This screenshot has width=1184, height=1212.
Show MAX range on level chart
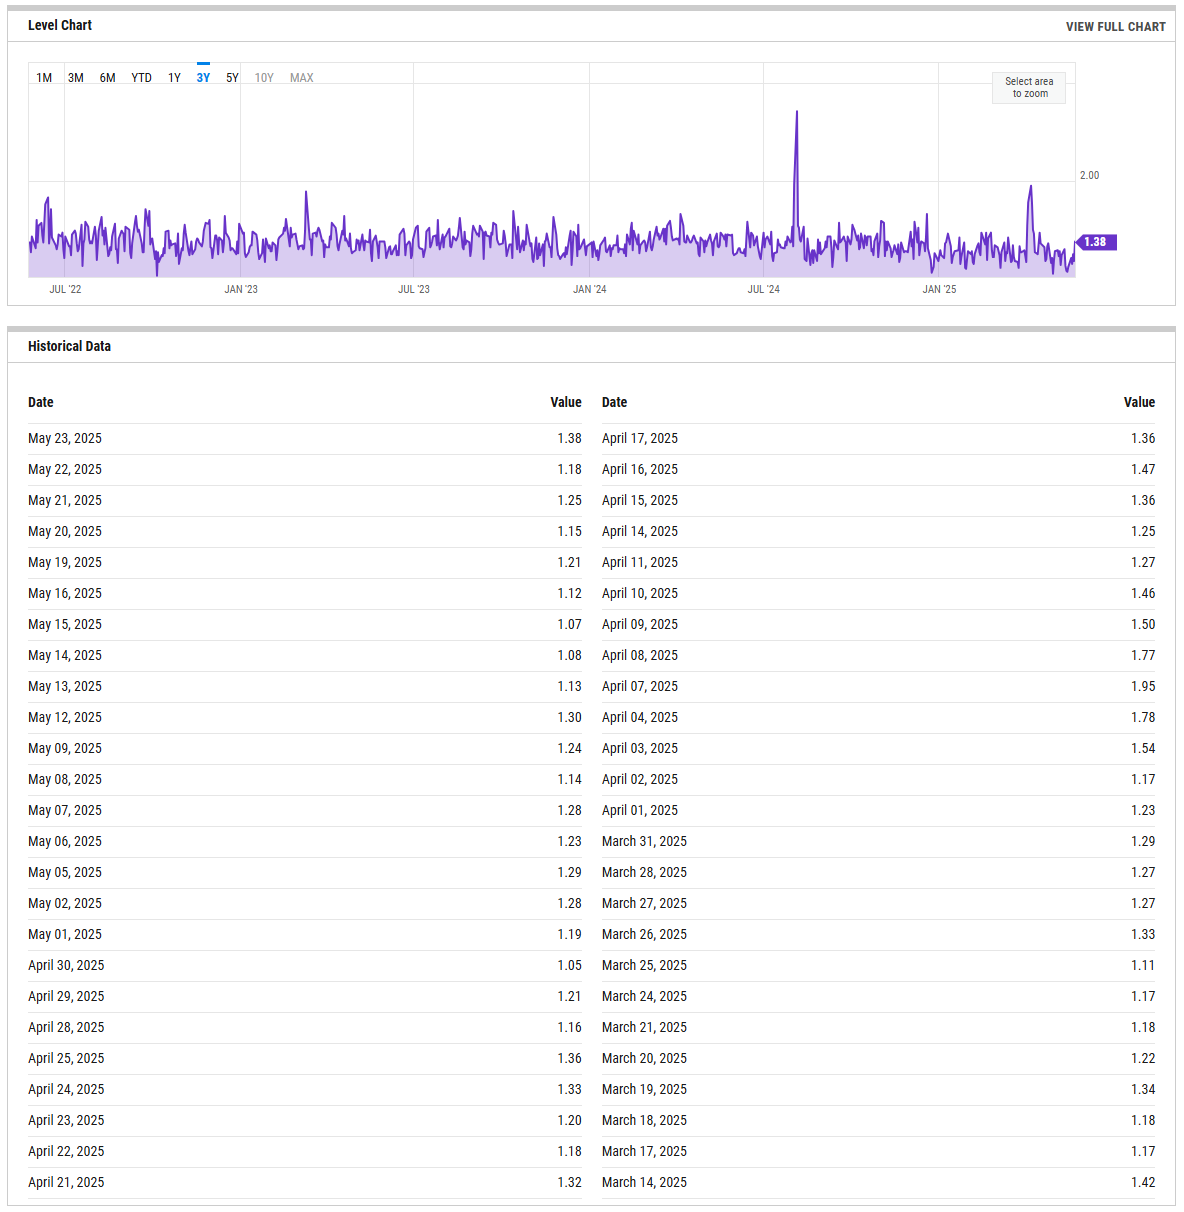click(x=302, y=78)
